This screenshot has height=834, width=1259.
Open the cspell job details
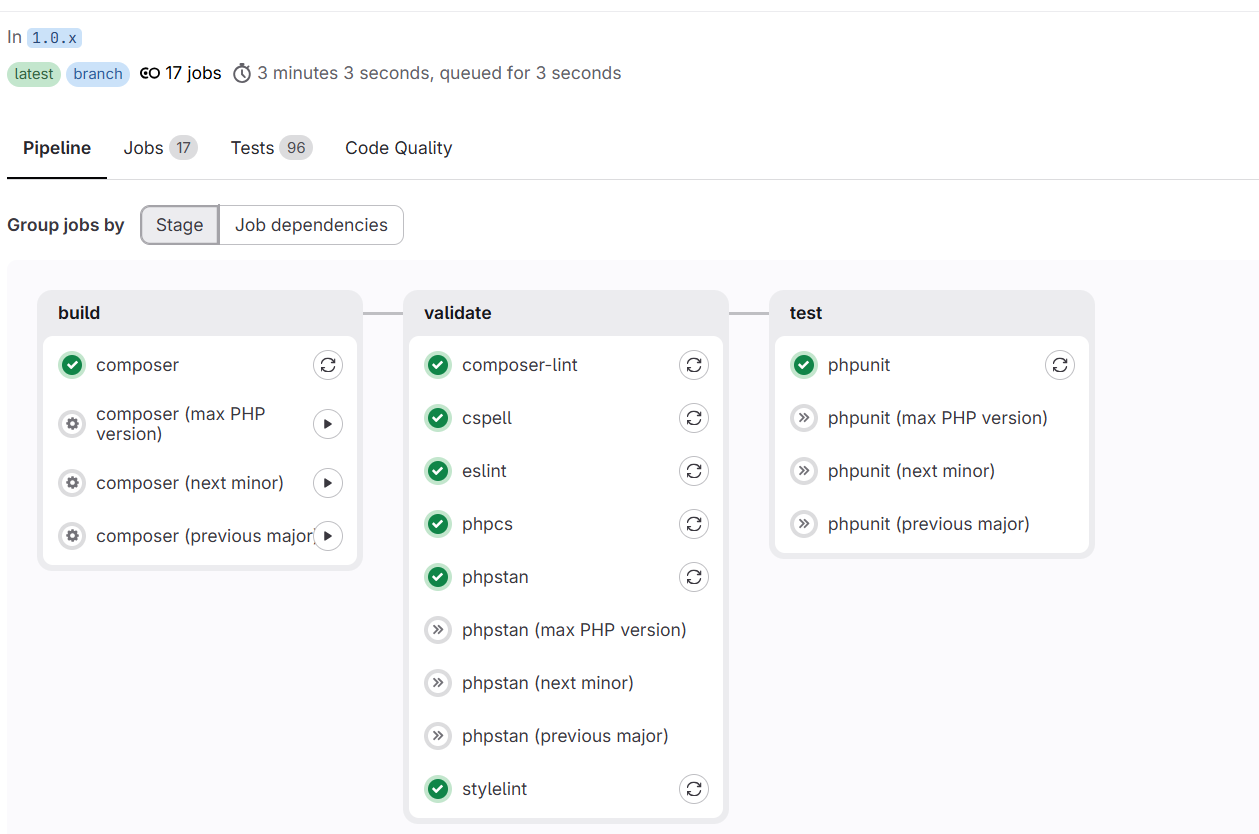(487, 418)
